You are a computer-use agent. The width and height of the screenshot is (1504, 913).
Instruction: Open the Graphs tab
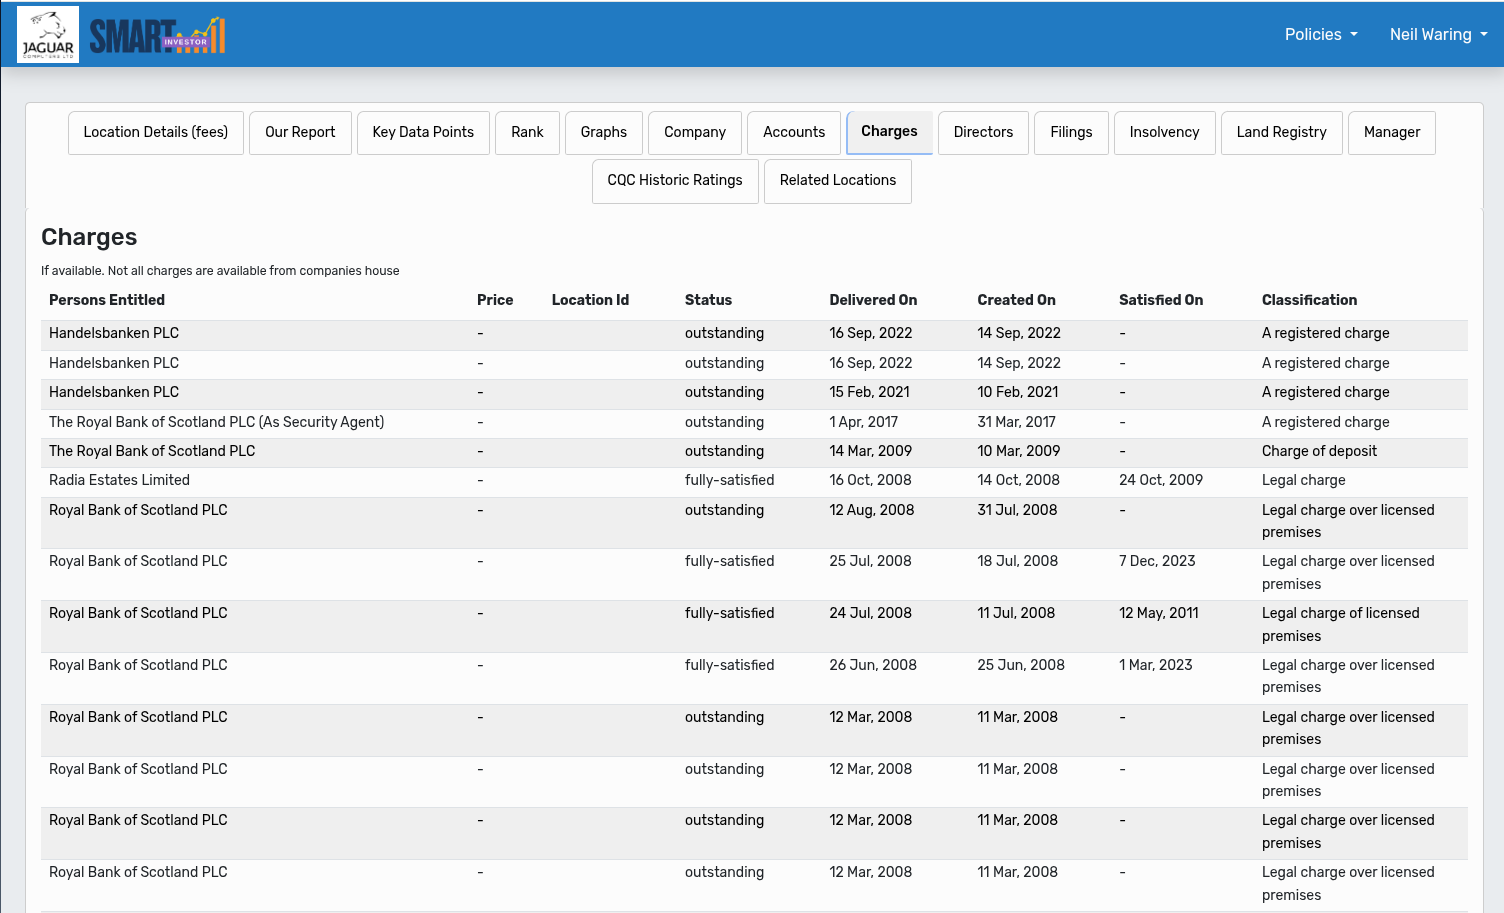(604, 133)
